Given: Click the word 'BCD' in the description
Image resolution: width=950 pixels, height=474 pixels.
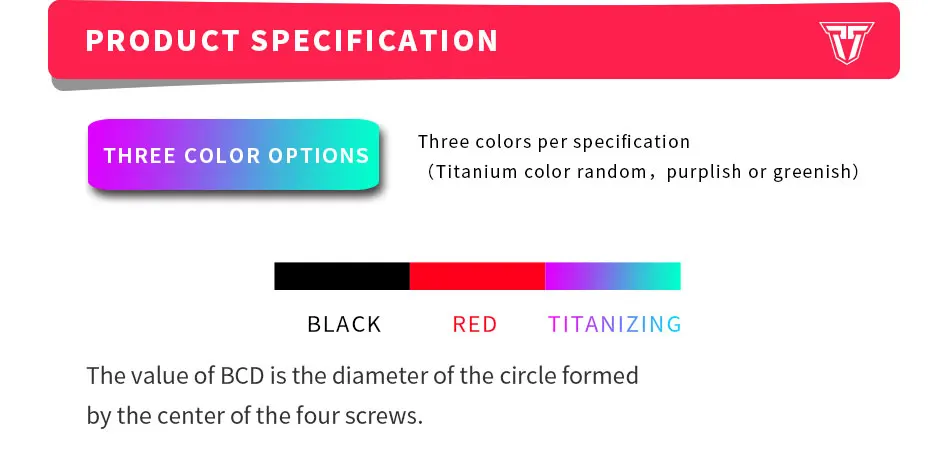Looking at the screenshot, I should 242,376.
